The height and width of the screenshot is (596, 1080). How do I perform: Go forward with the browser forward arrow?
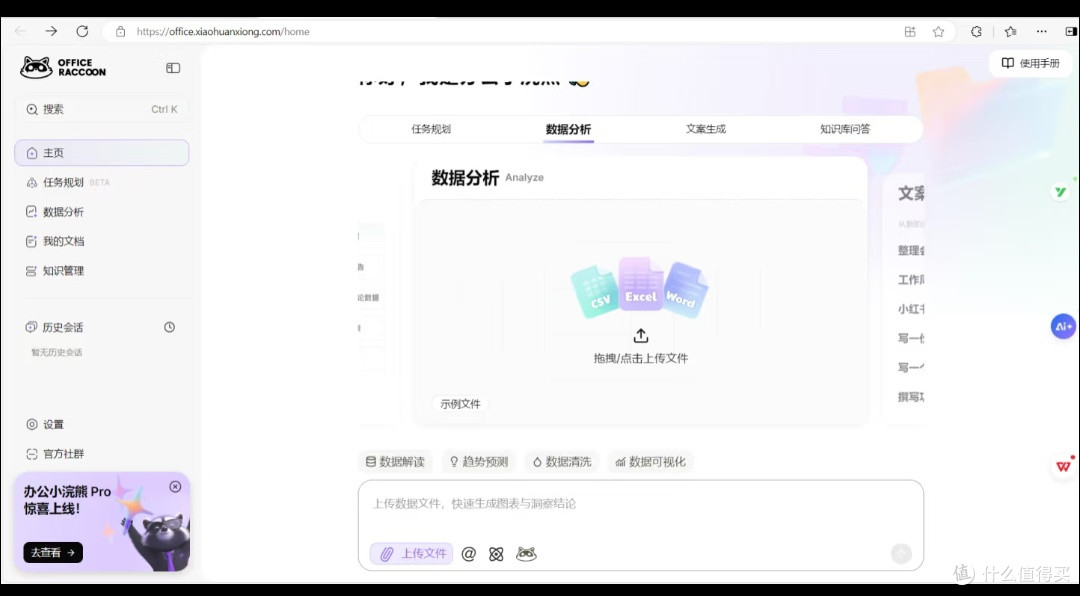[51, 31]
